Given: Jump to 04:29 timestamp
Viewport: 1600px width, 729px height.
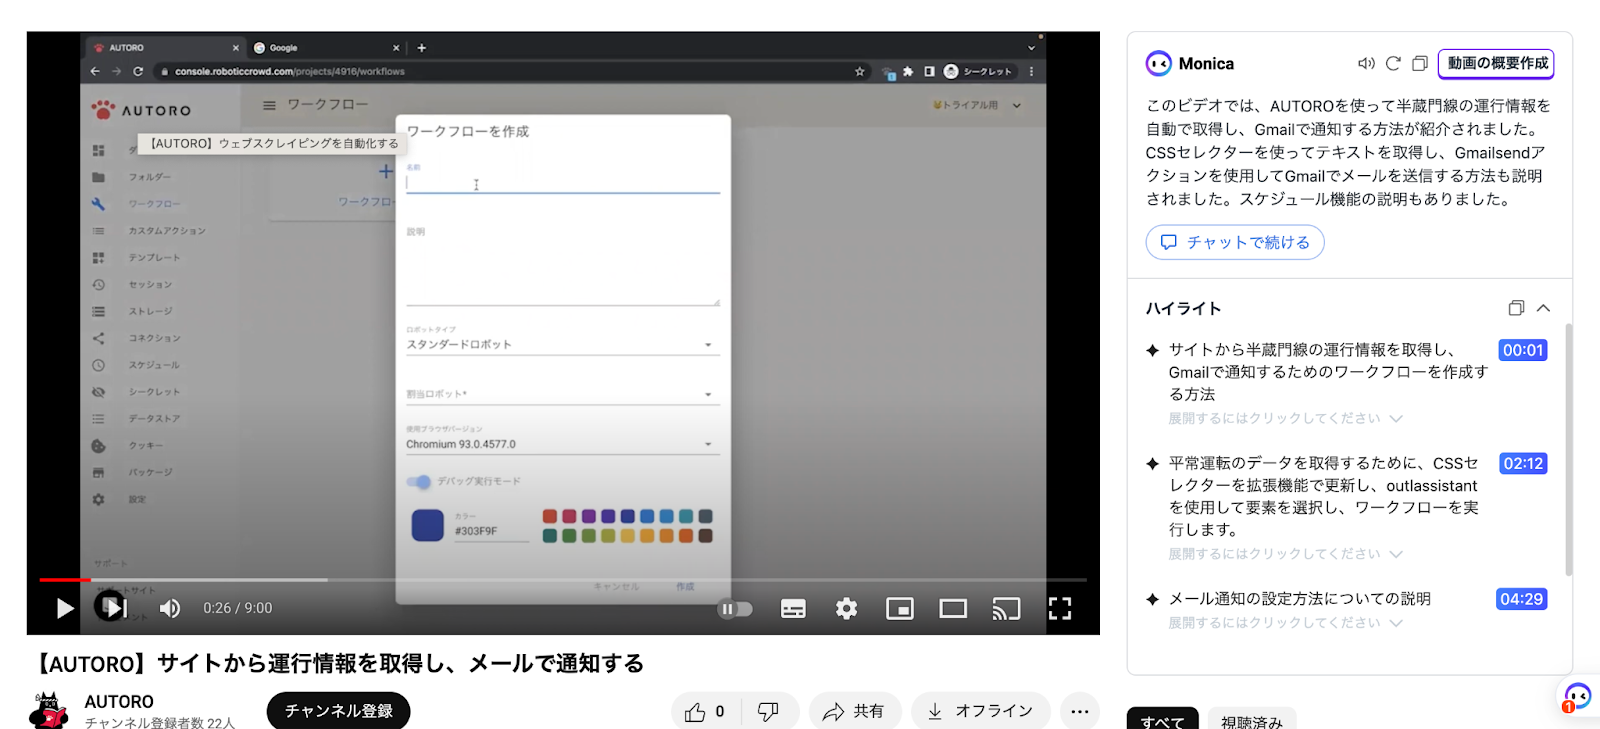Looking at the screenshot, I should (x=1521, y=599).
